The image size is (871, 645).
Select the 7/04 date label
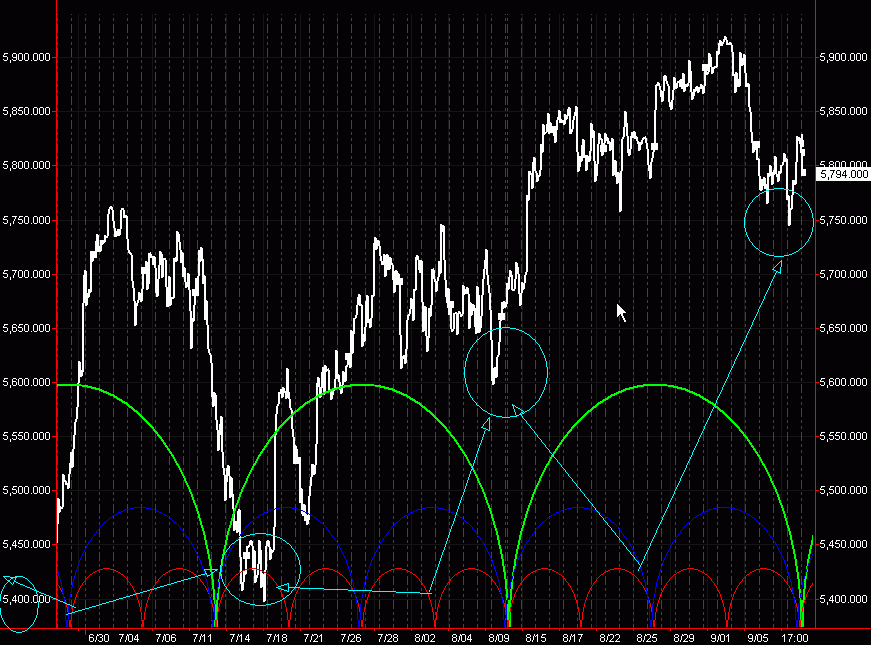129,638
